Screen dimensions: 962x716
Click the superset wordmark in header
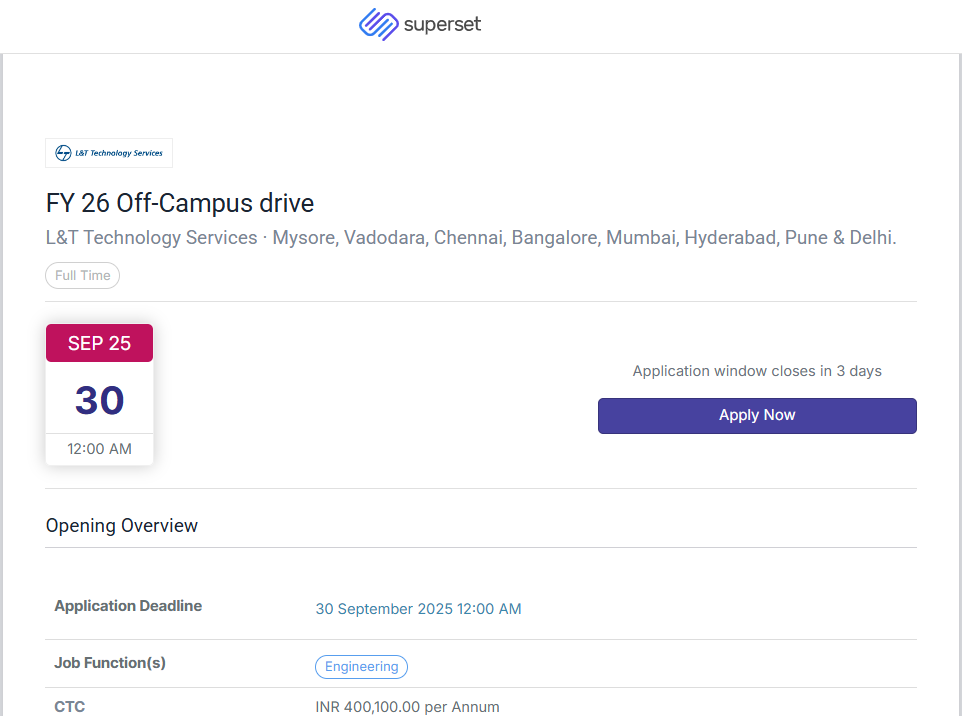pos(442,24)
